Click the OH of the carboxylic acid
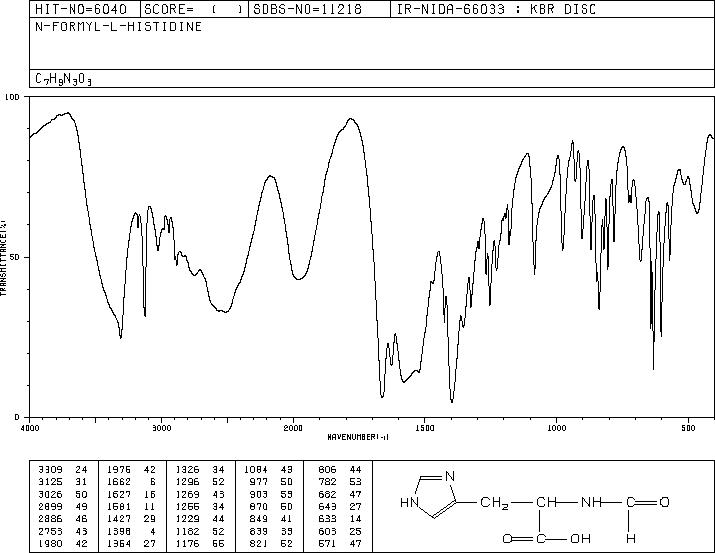Viewport: 715px width, 553px height. (580, 539)
